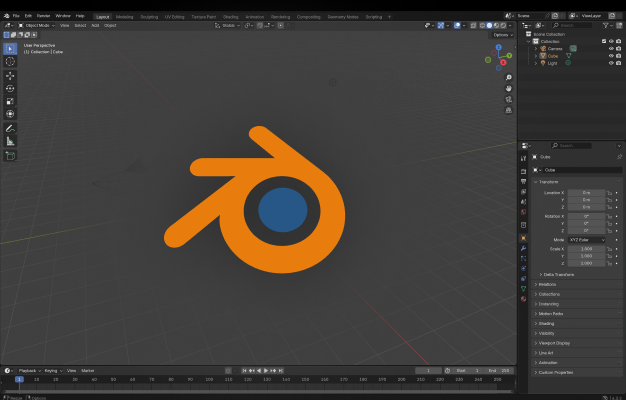The width and height of the screenshot is (626, 400).
Task: Click the End frame field
Action: coord(499,371)
